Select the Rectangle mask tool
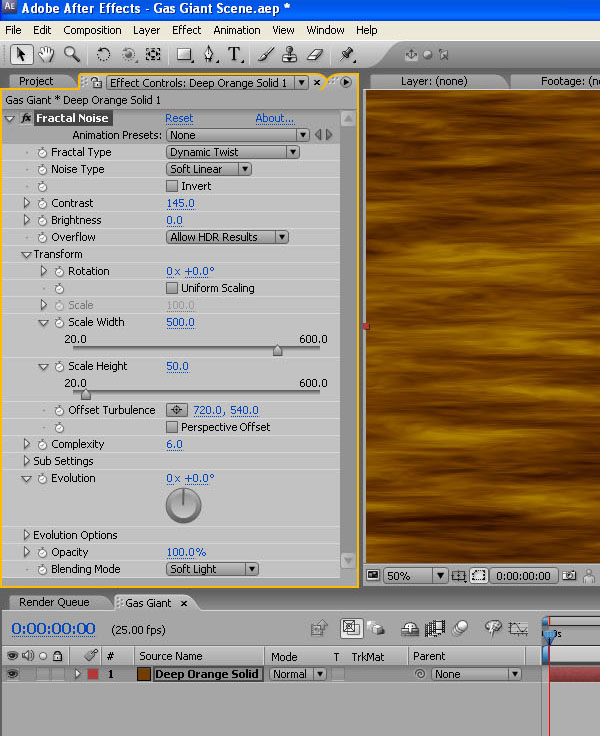Image resolution: width=600 pixels, height=736 pixels. pyautogui.click(x=184, y=55)
